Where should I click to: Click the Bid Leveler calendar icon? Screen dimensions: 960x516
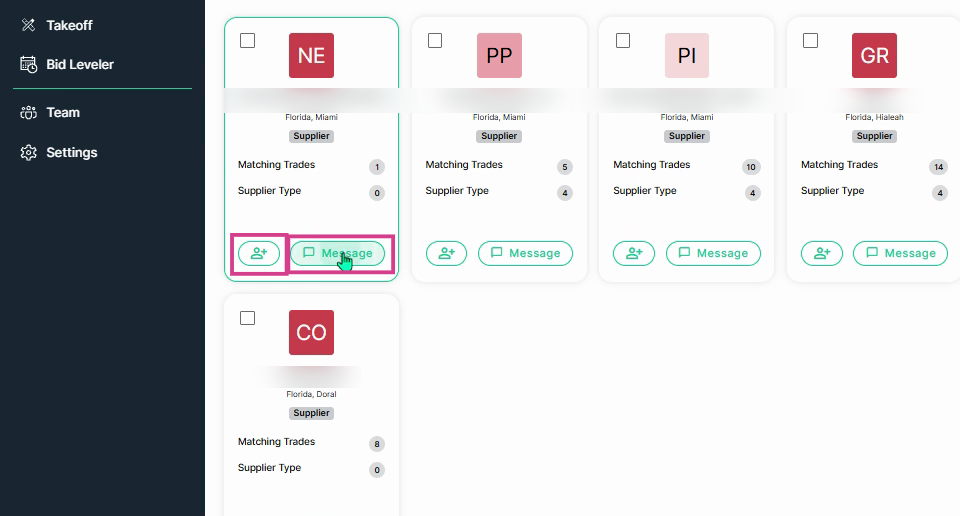point(28,64)
